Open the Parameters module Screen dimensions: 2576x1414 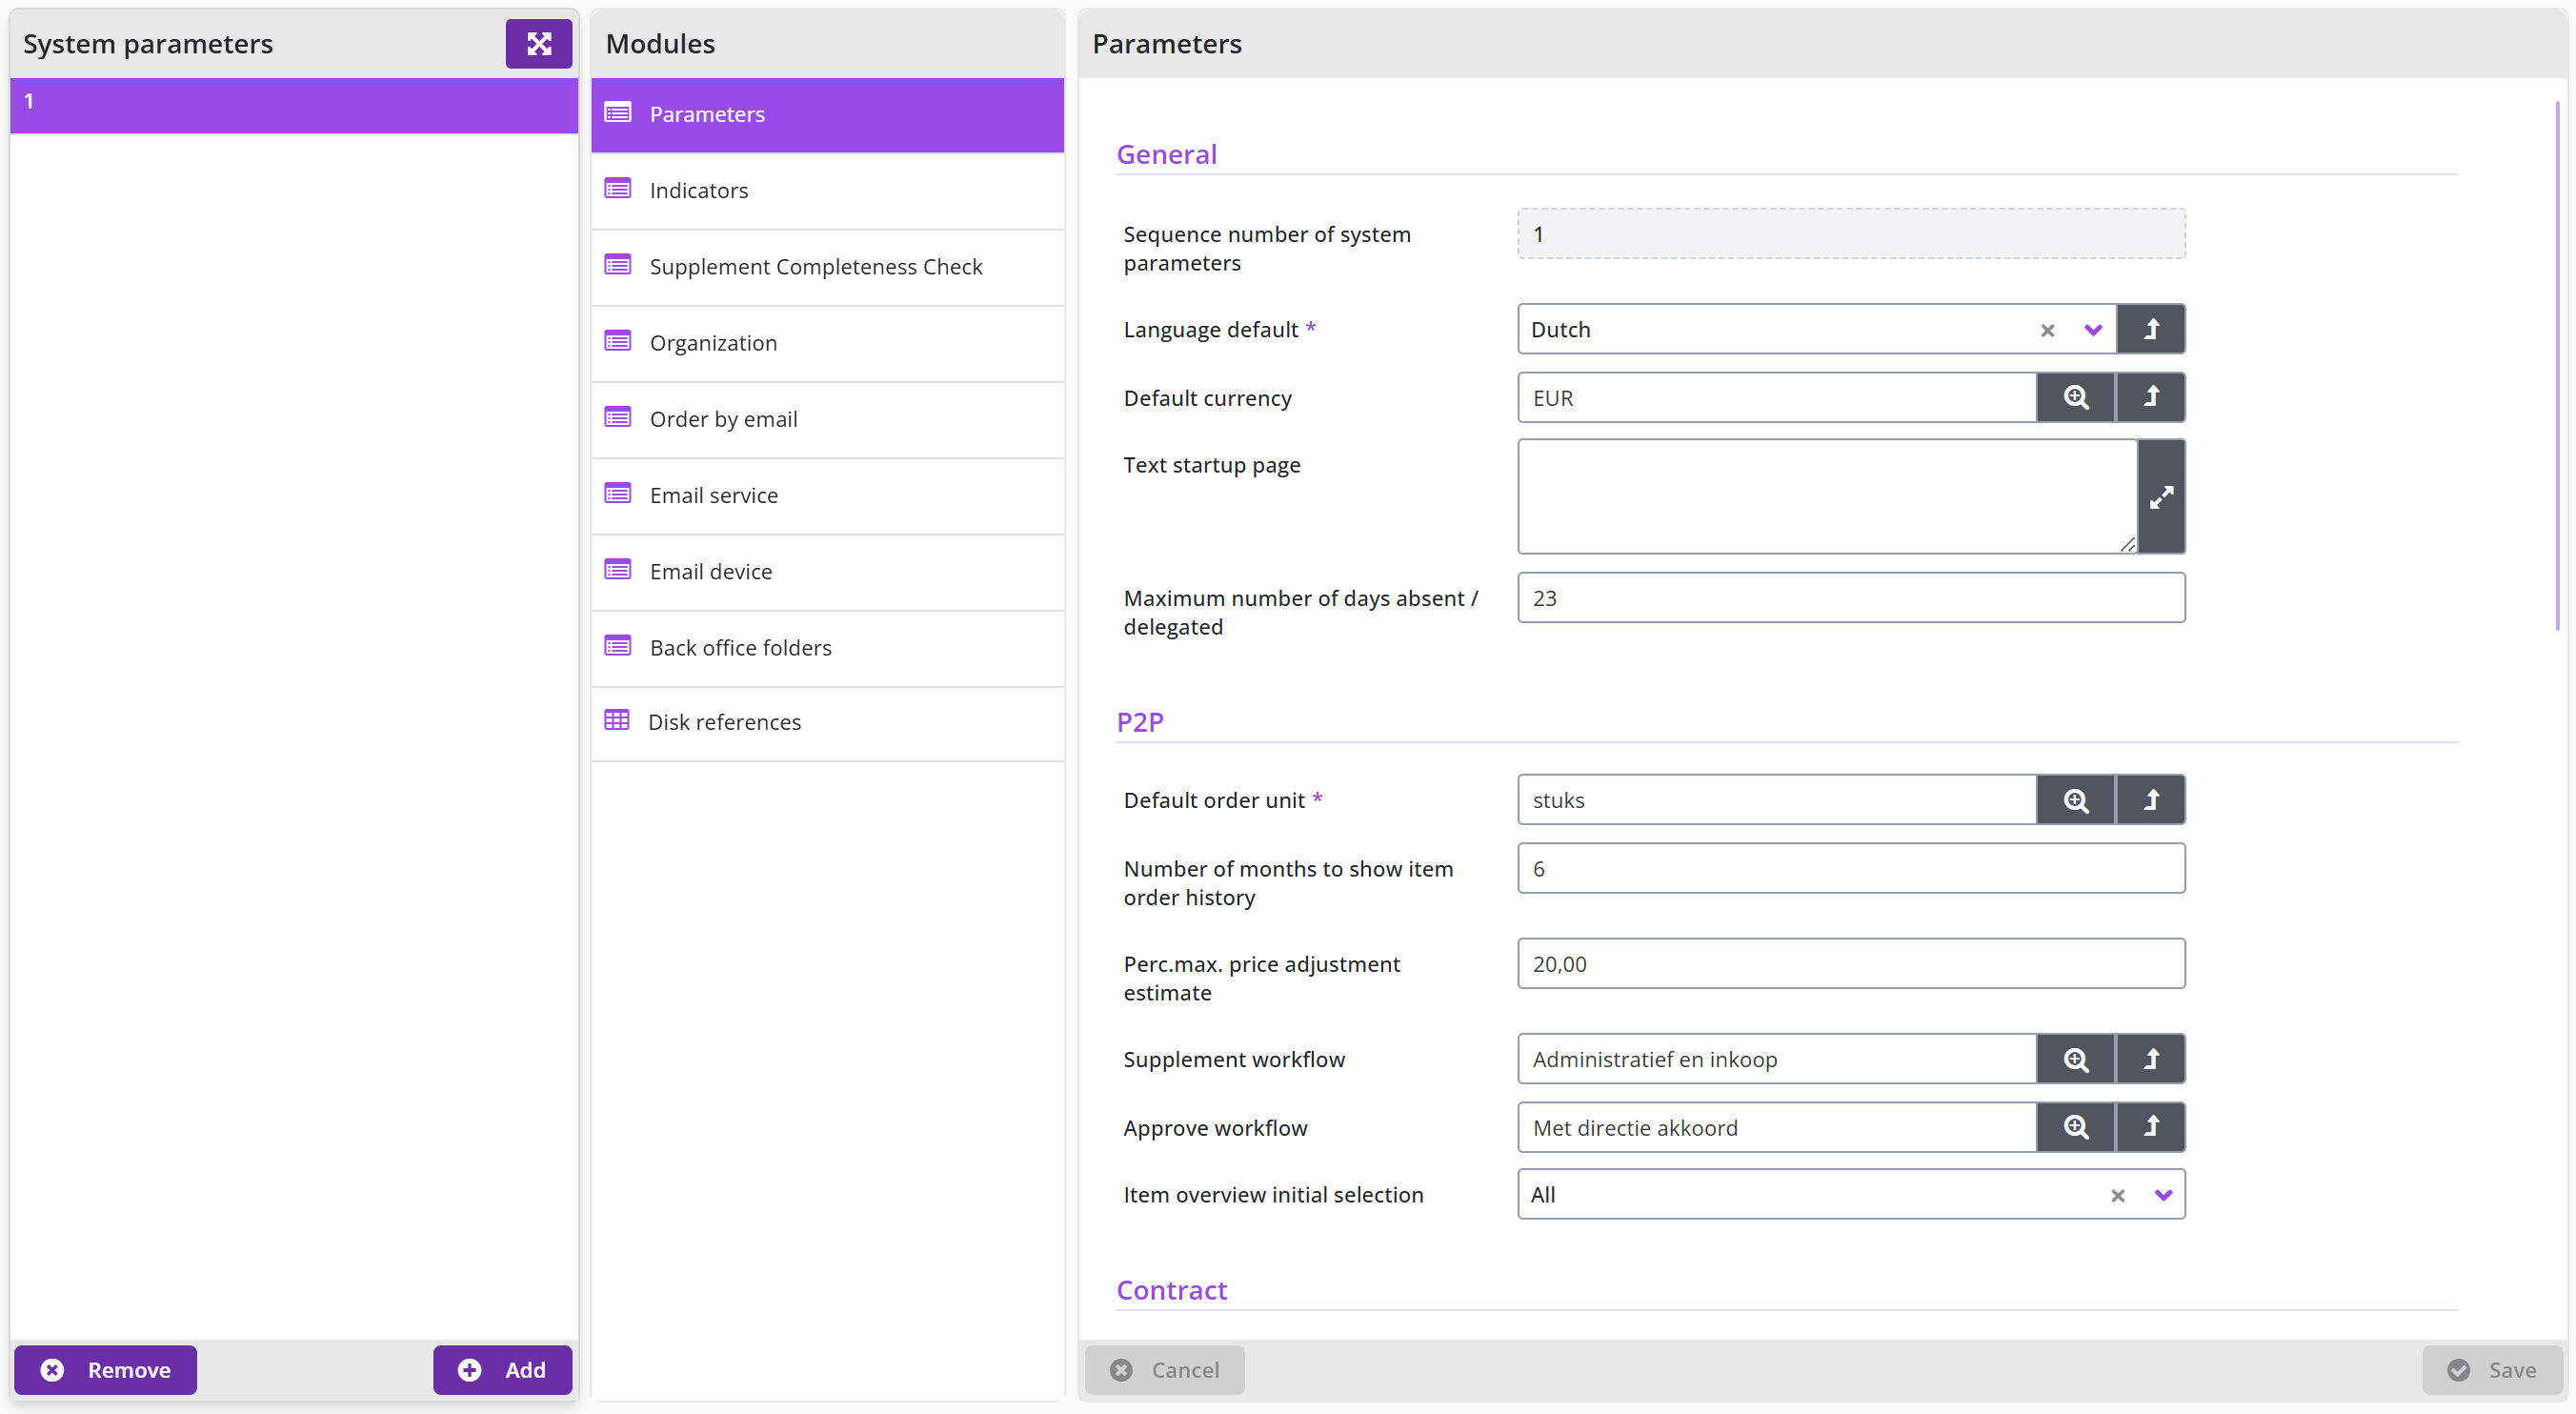[827, 114]
